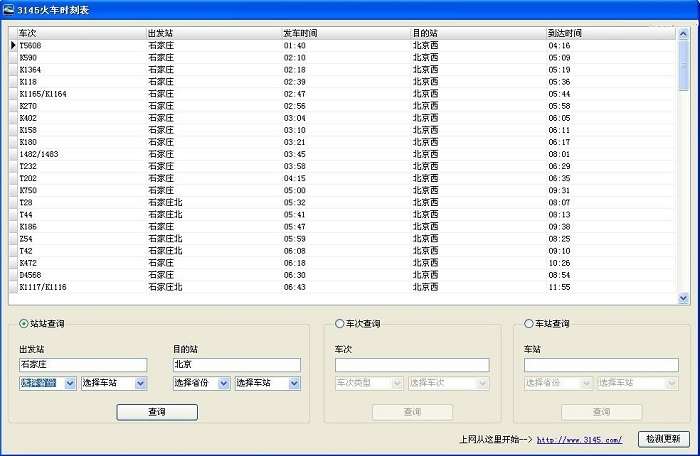Click the 3145 app icon in title bar
Viewport: 700px width, 456px height.
click(9, 8)
